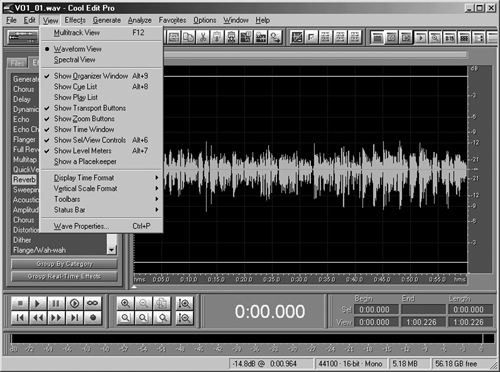Select the Spectral View option
Screen dimensions: 500x372
(101, 60)
